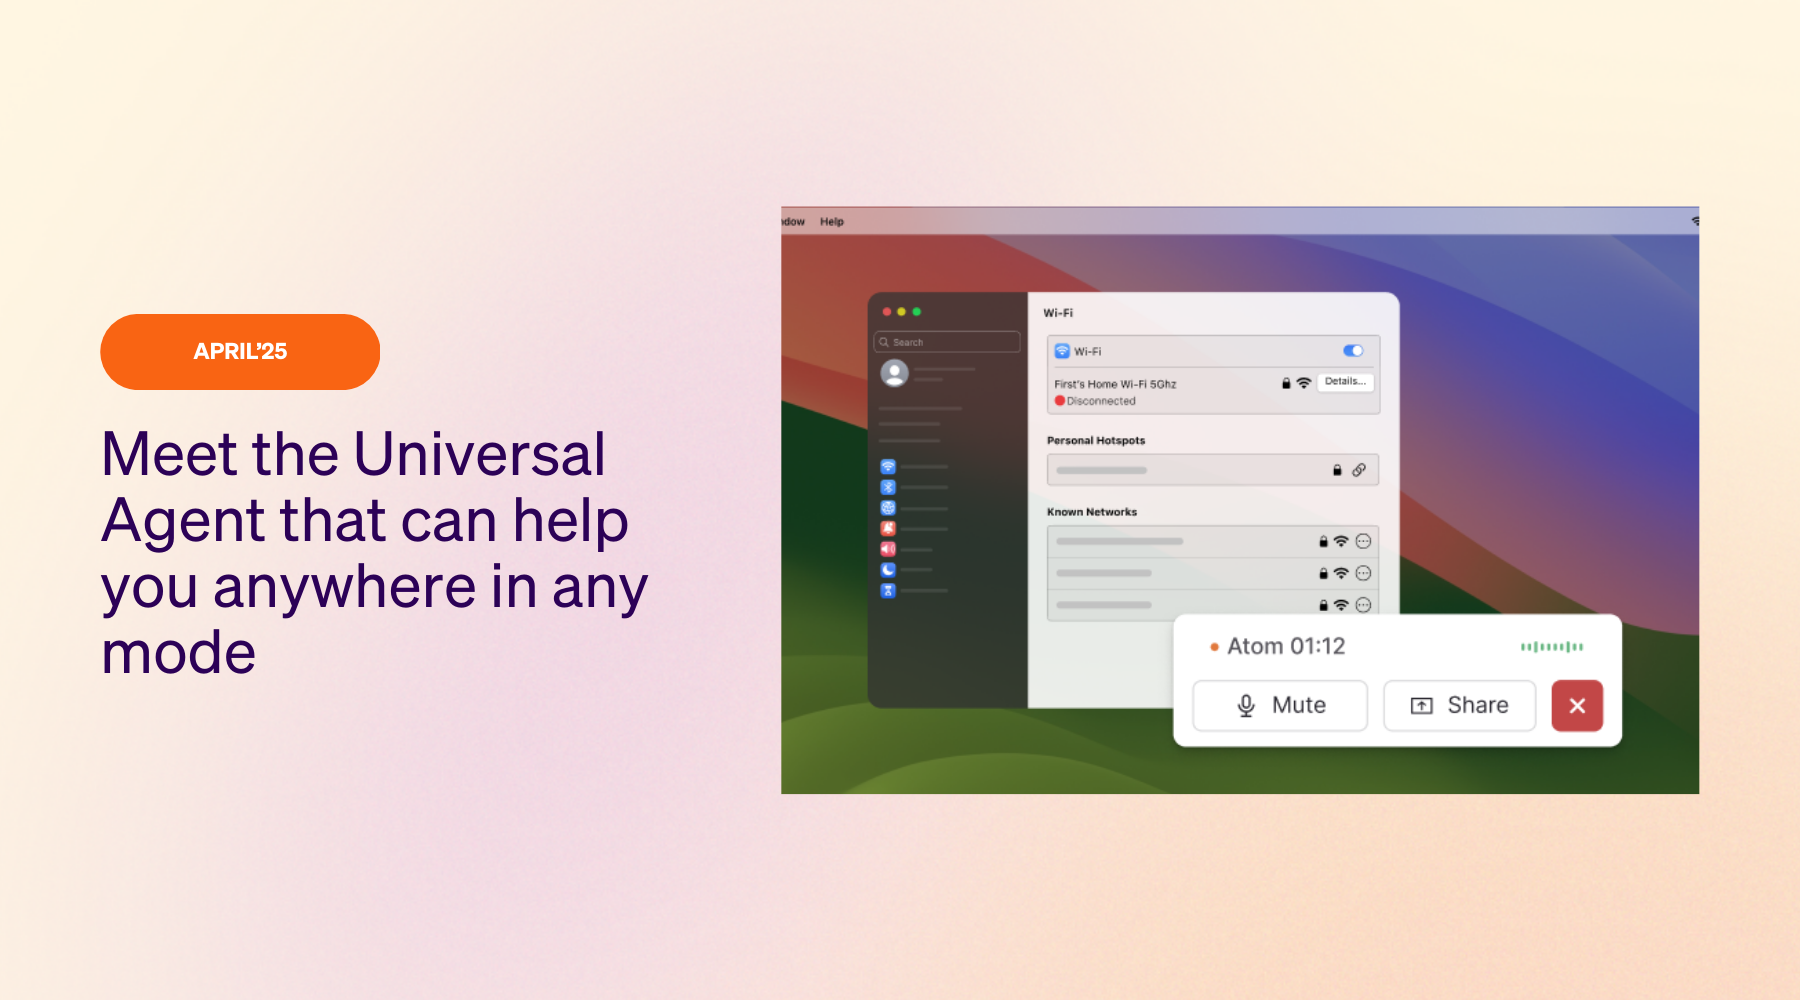Viewport: 1800px width, 1000px height.
Task: Click the 'Meet the Universal Agent' headline
Action: click(x=374, y=553)
